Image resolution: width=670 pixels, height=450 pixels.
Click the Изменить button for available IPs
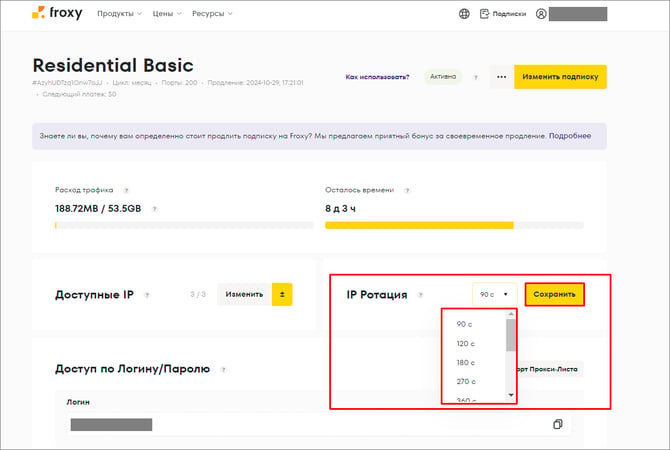click(x=244, y=294)
